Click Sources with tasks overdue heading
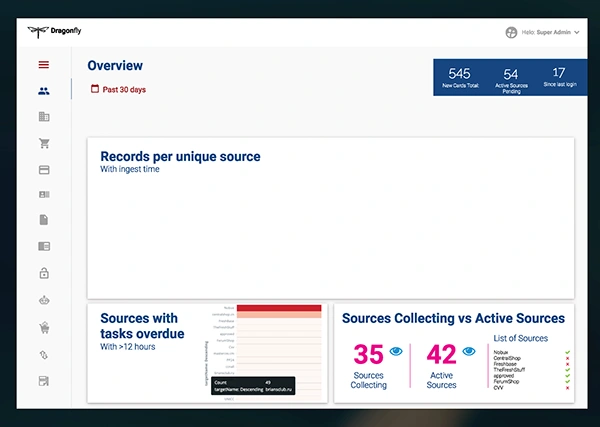This screenshot has height=427, width=600. (x=142, y=326)
